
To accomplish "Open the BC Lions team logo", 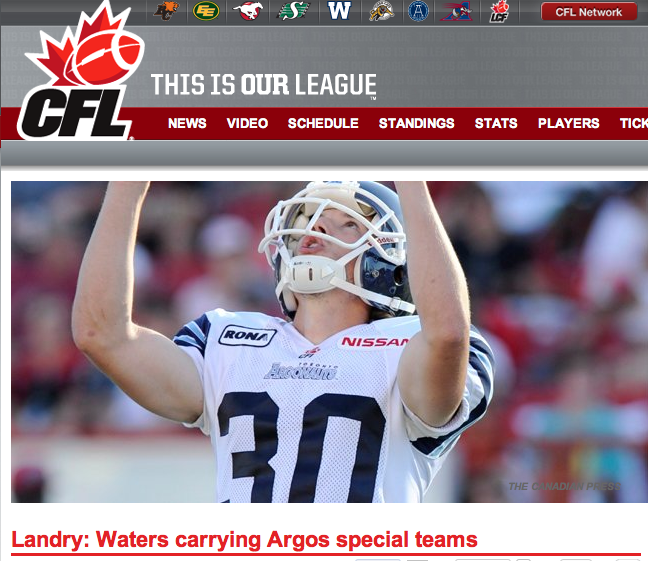I will 166,11.
